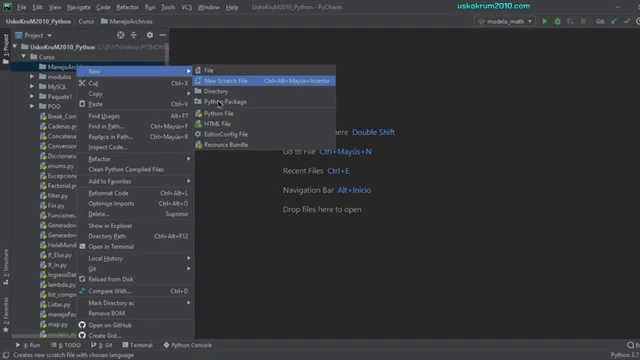Click the Resource Bundle icon in the New submenu

pos(198,144)
